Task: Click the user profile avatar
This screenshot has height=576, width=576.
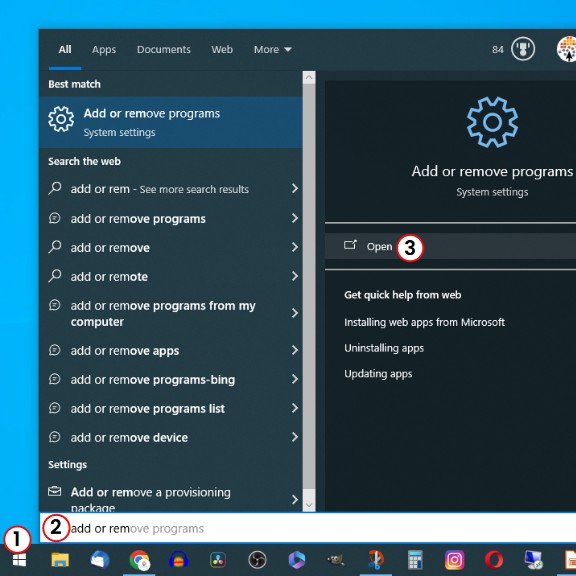Action: [x=567, y=49]
